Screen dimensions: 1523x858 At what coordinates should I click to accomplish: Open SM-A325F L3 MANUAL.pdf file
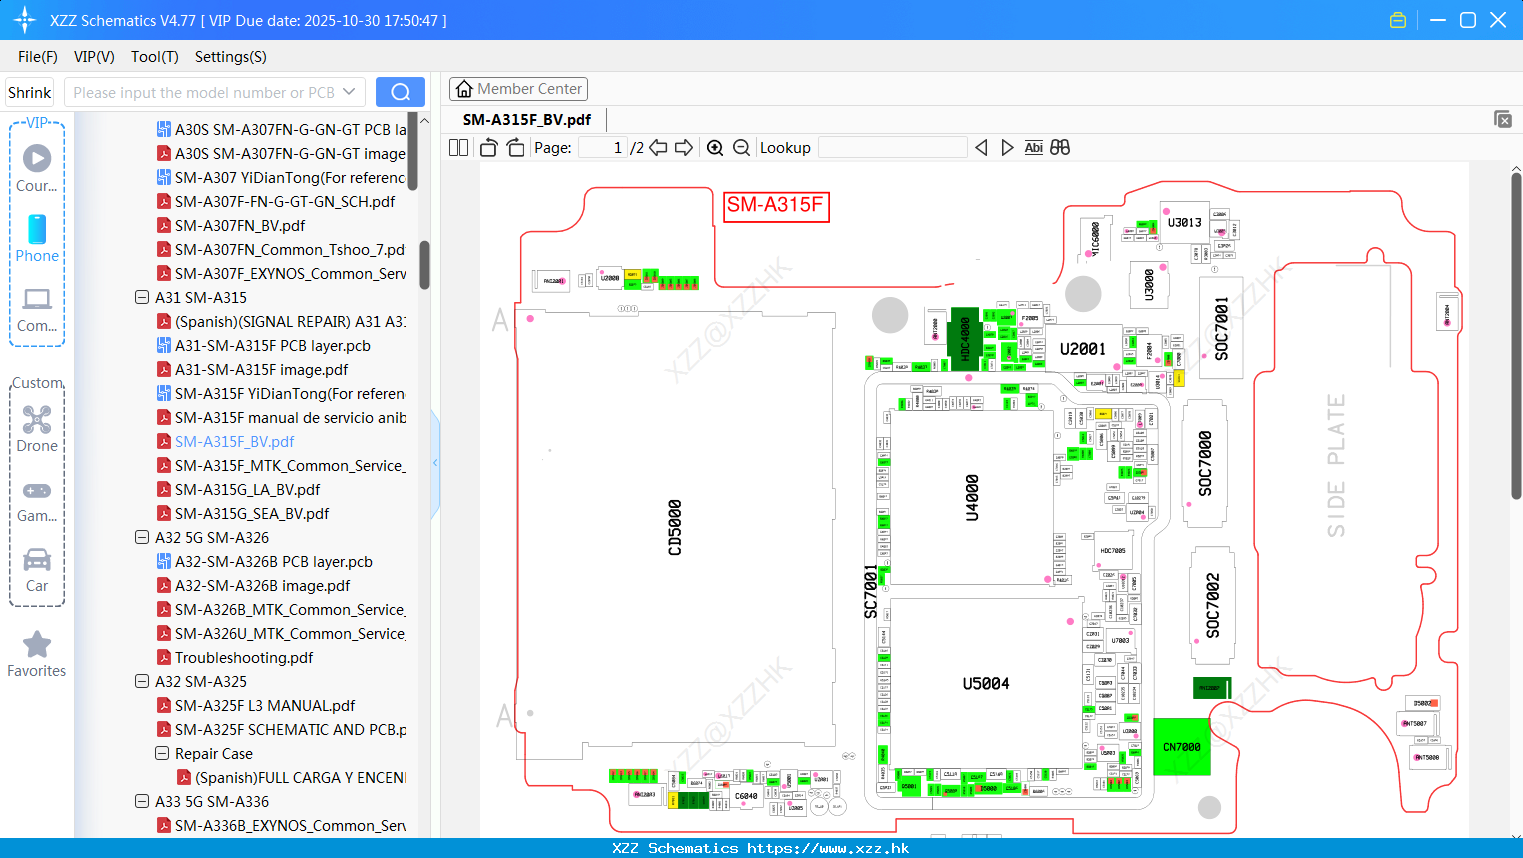tap(265, 706)
